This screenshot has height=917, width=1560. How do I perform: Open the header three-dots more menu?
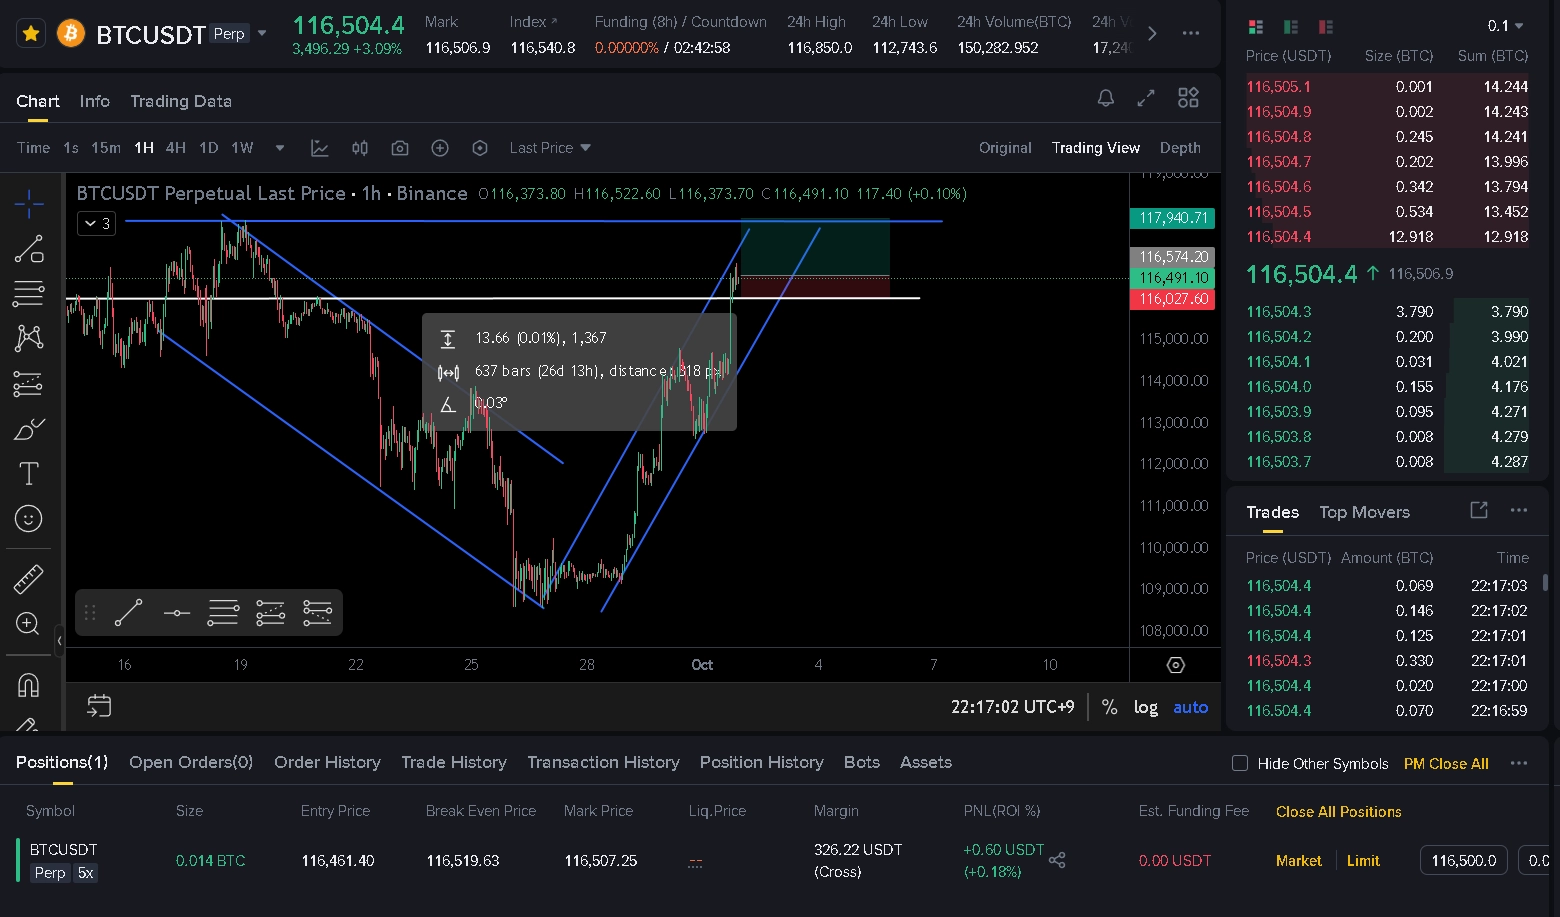click(x=1190, y=33)
